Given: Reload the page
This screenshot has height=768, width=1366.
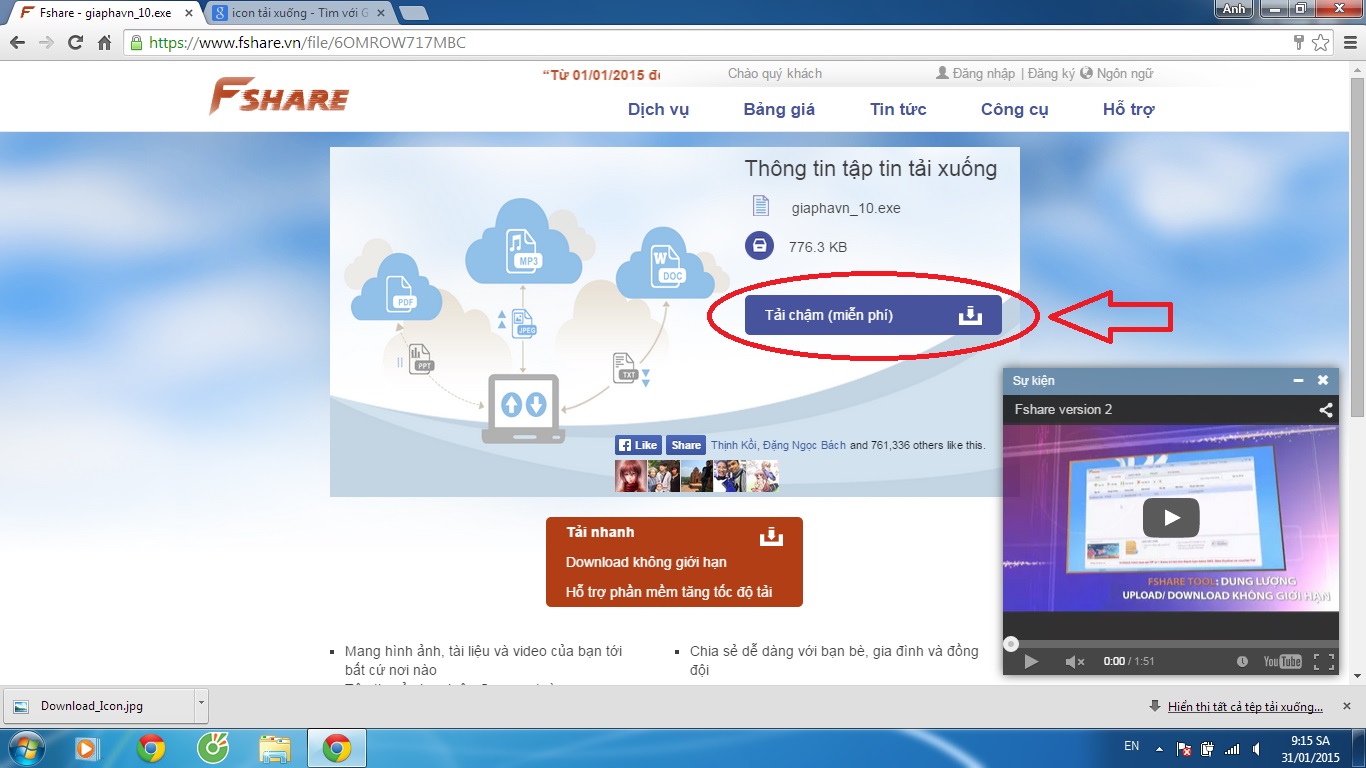Looking at the screenshot, I should 75,43.
